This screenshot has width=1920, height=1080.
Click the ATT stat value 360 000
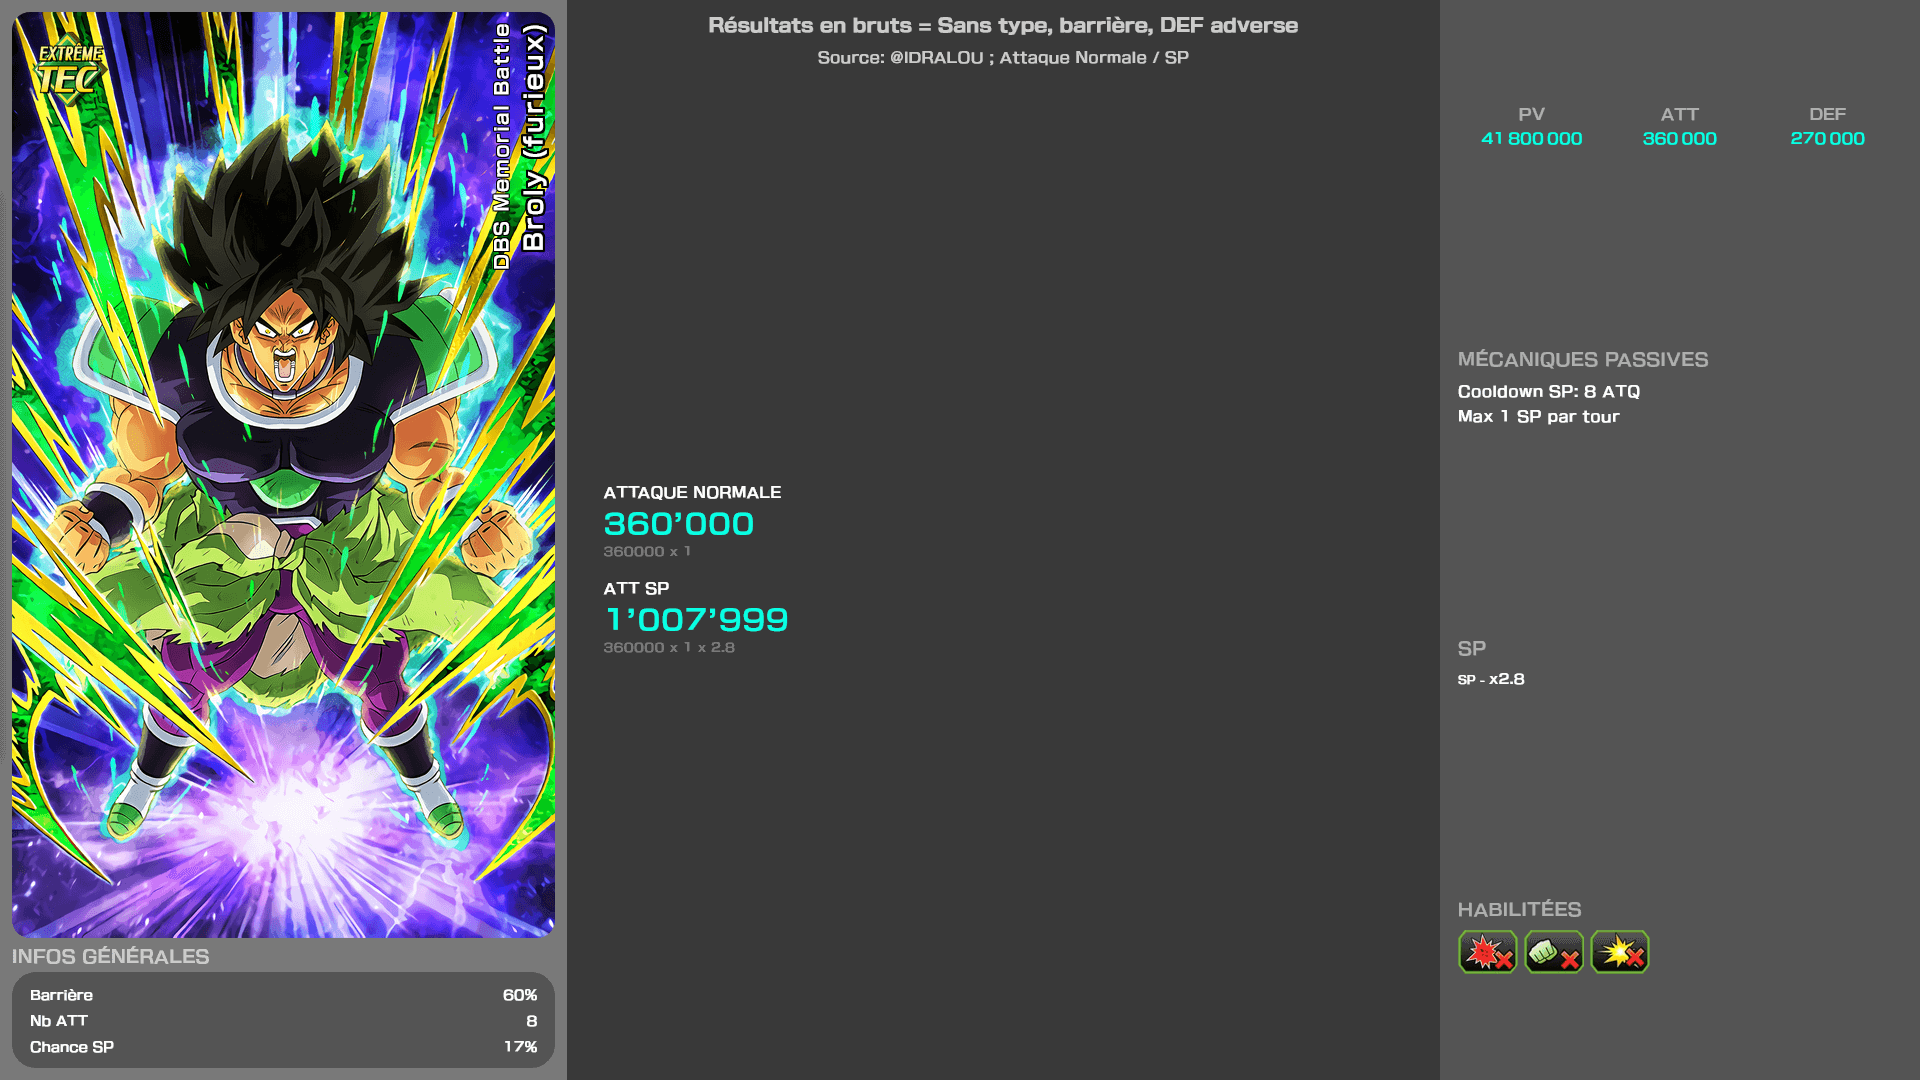click(1679, 139)
